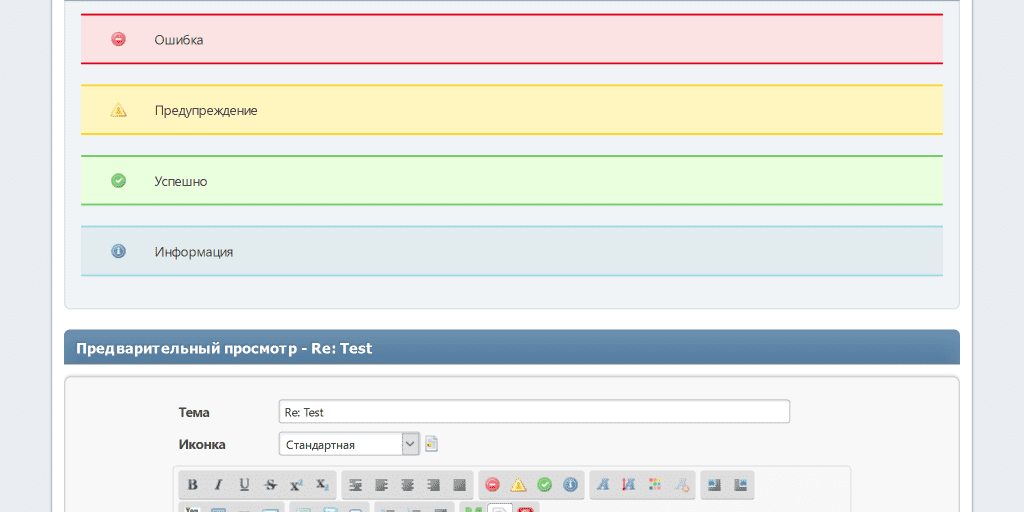Insert red error block icon in toolbar
Viewport: 1024px width, 512px height.
click(492, 485)
